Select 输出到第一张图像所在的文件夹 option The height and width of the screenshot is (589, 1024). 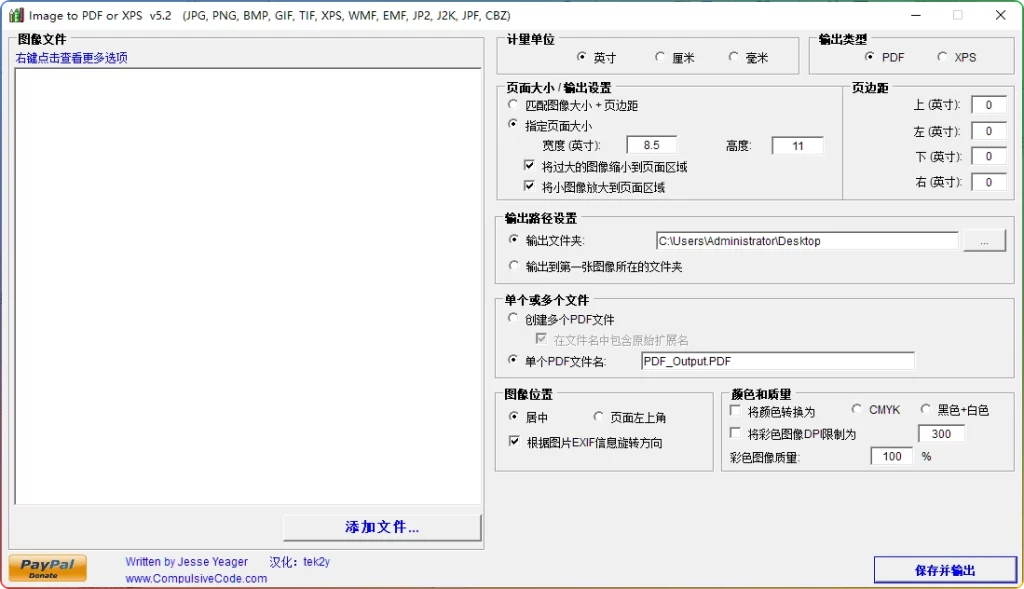(513, 265)
